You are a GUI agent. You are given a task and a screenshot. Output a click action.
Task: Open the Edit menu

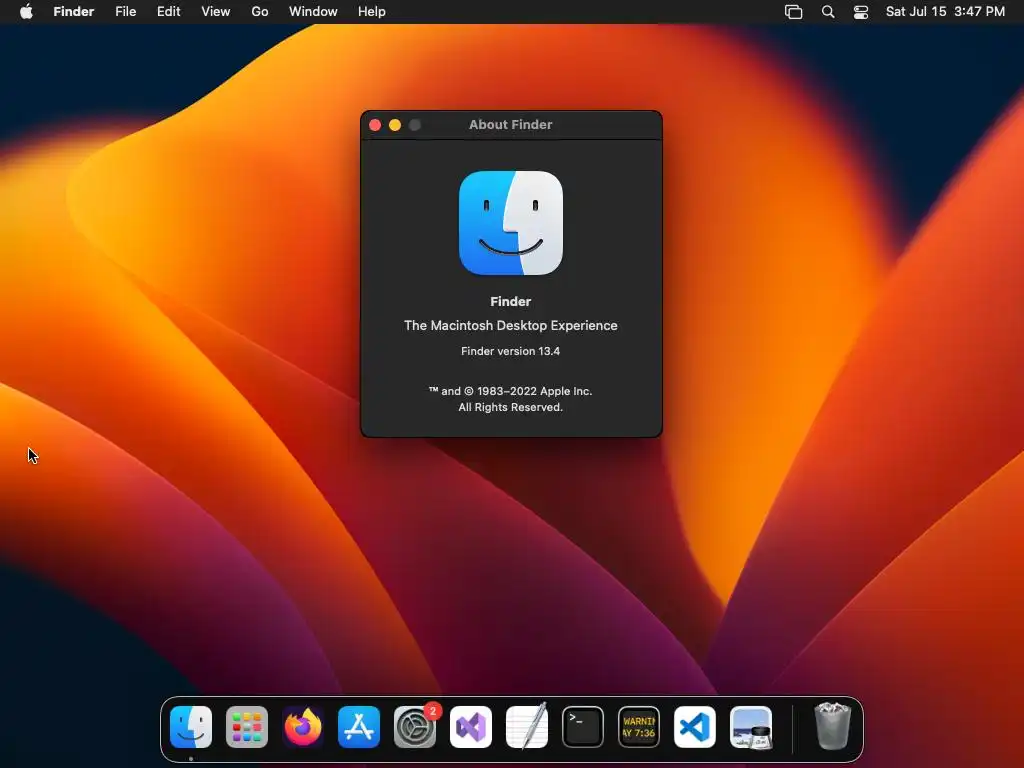pyautogui.click(x=168, y=12)
